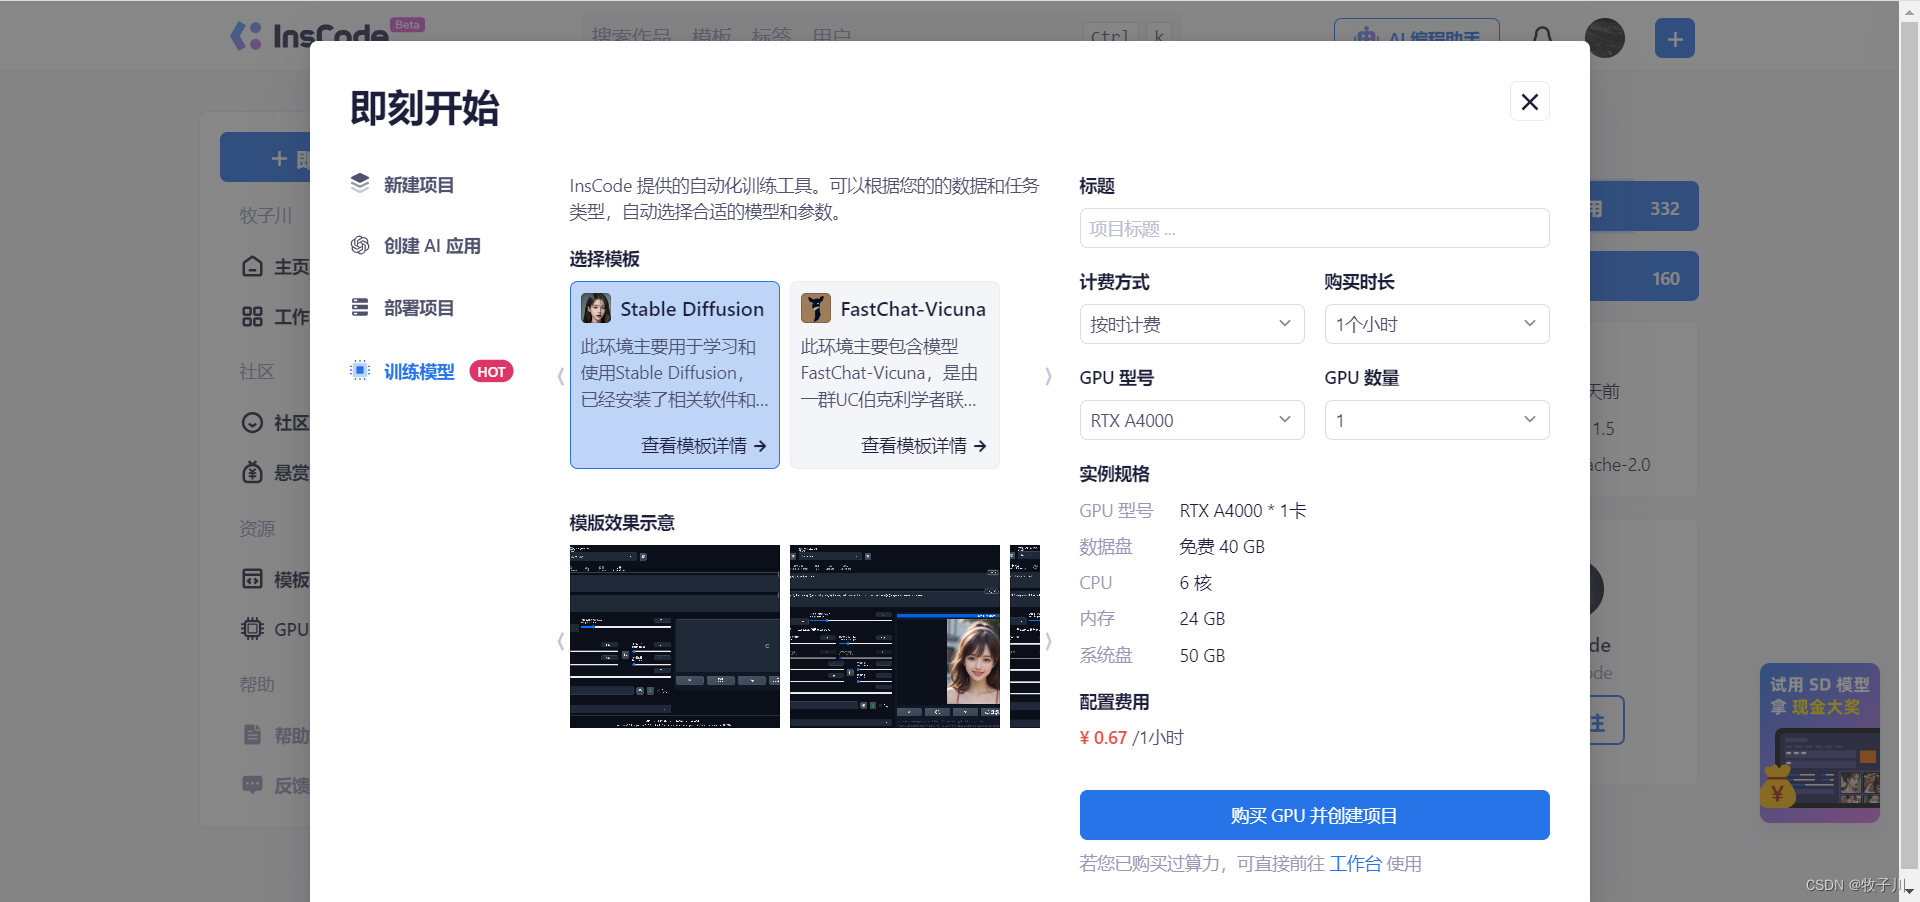
Task: Show next preview image with right chevron
Action: [1048, 641]
